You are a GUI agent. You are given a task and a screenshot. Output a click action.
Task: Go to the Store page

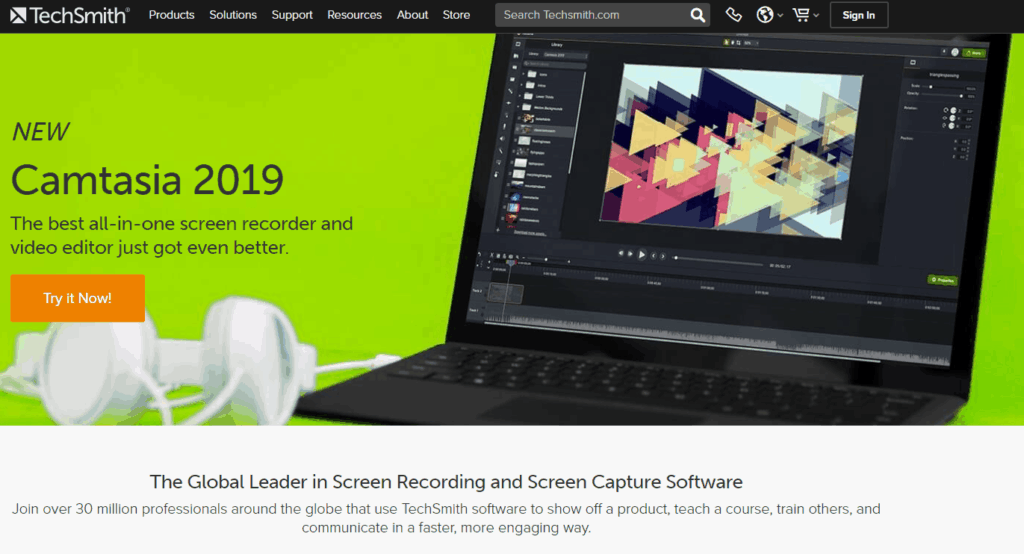(456, 15)
